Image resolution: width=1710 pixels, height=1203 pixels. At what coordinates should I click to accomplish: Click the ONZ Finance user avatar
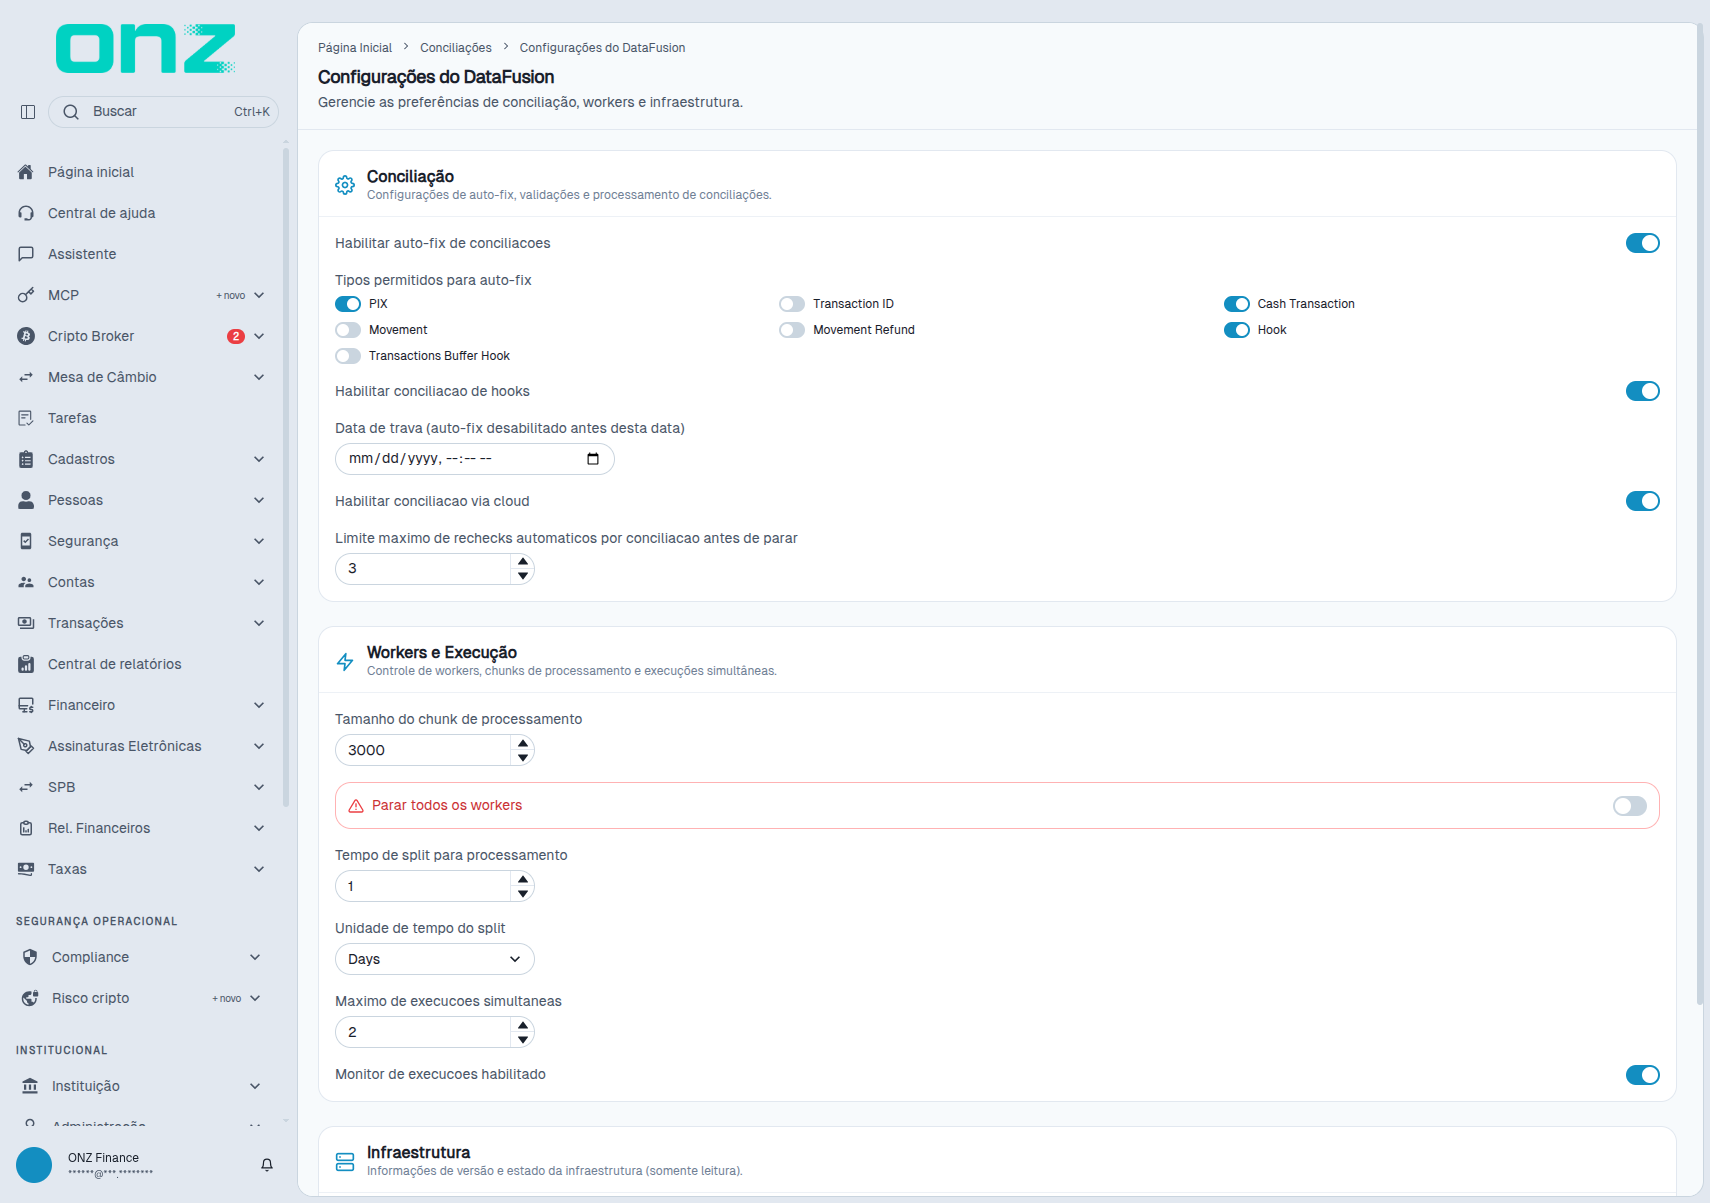coord(34,1165)
